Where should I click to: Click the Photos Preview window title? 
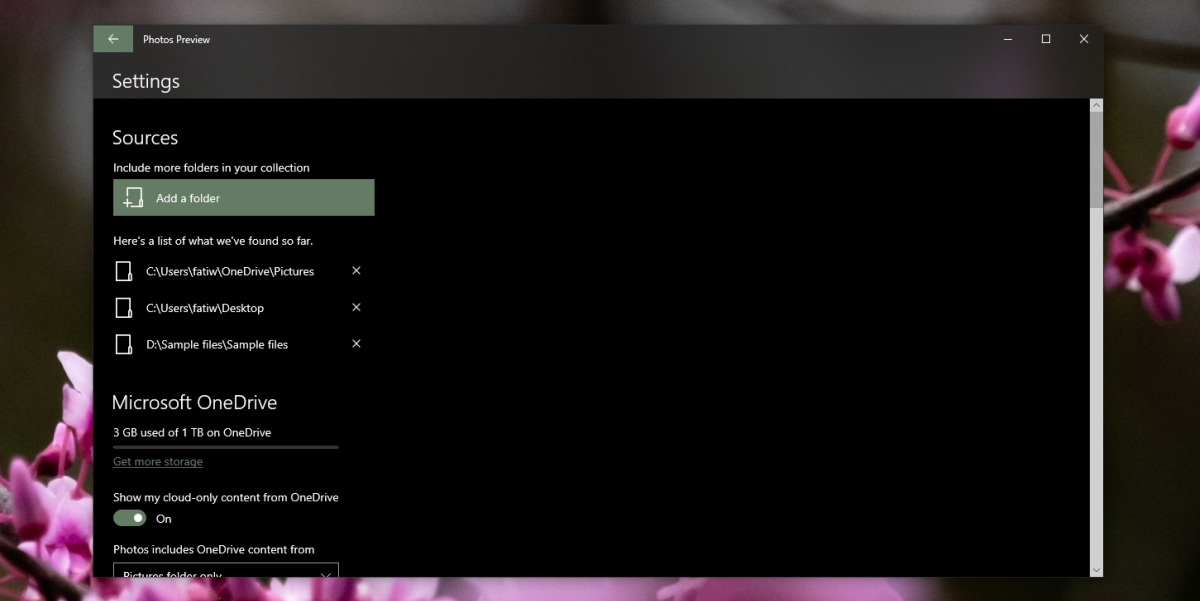177,40
